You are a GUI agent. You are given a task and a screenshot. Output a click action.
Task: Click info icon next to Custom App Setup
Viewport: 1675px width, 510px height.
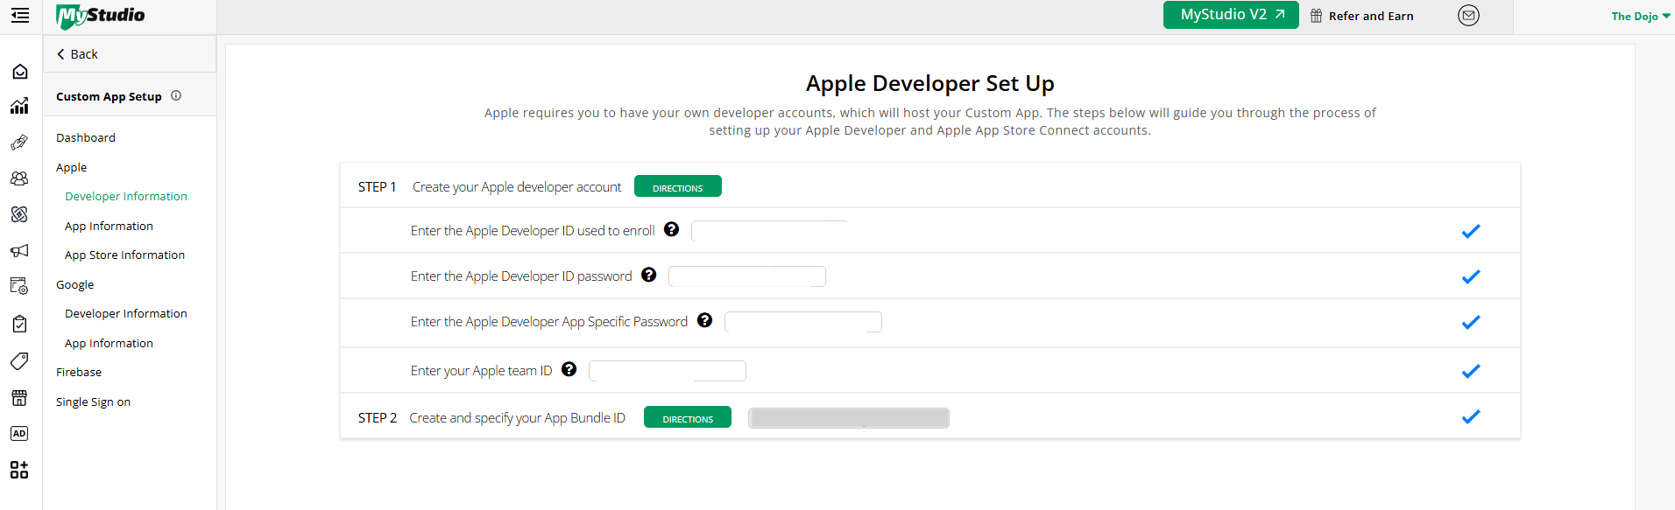(176, 96)
